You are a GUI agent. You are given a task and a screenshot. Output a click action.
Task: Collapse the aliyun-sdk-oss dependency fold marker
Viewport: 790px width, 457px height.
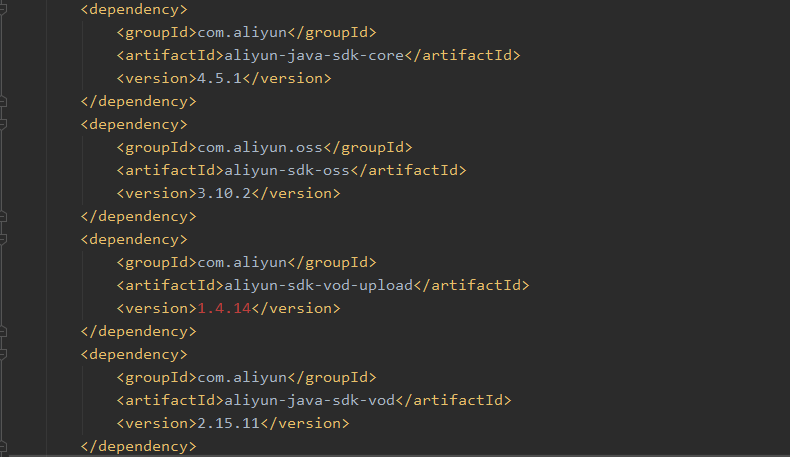coord(4,124)
